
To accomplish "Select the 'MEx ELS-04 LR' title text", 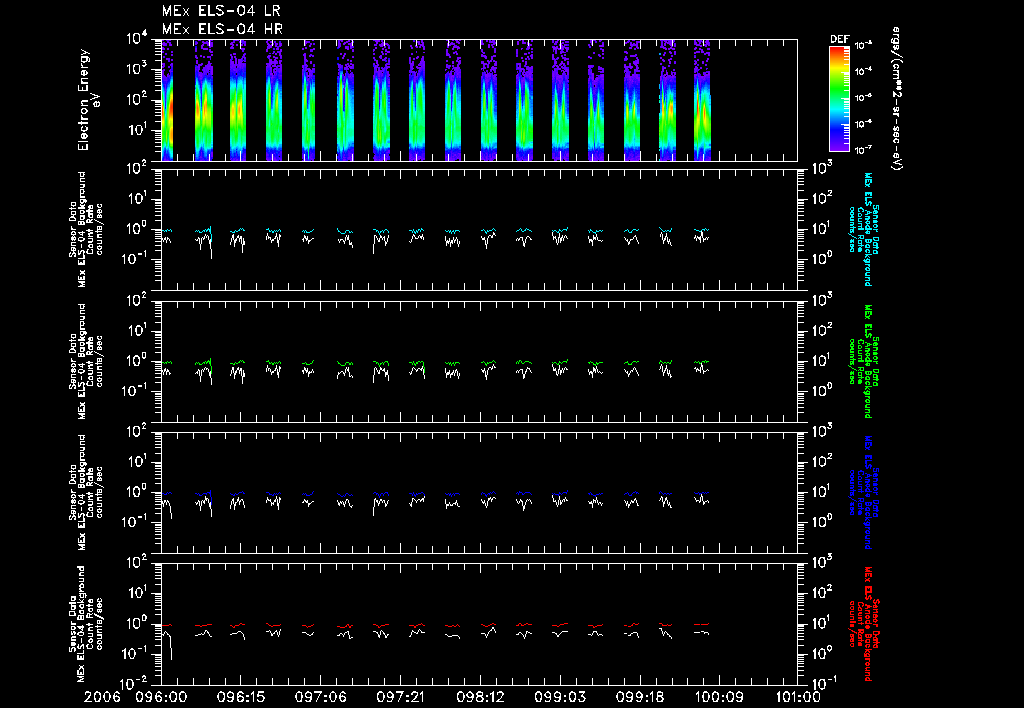I will tap(221, 11).
